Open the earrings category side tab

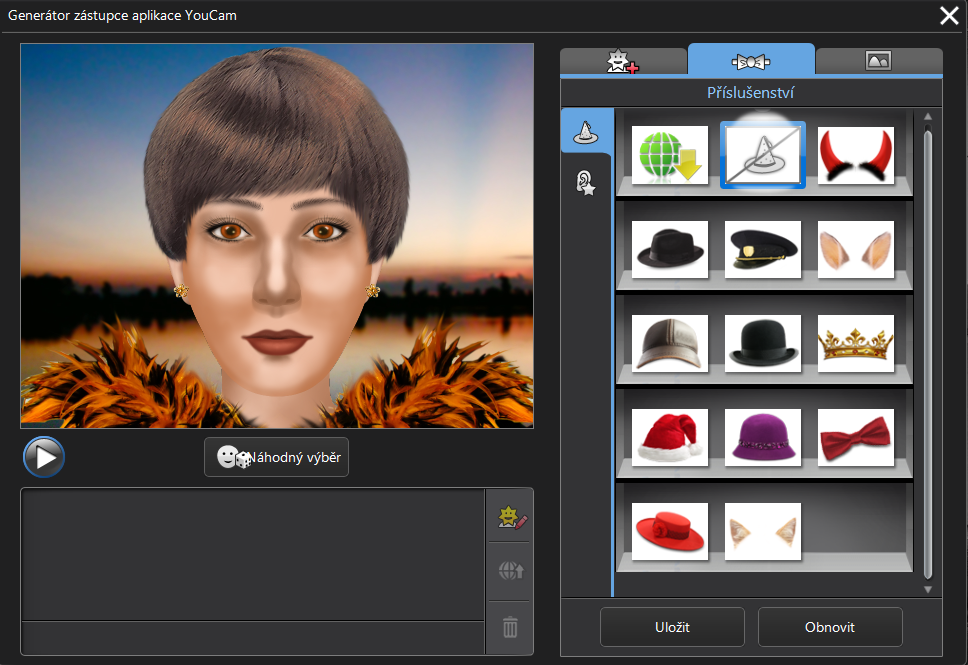(586, 183)
